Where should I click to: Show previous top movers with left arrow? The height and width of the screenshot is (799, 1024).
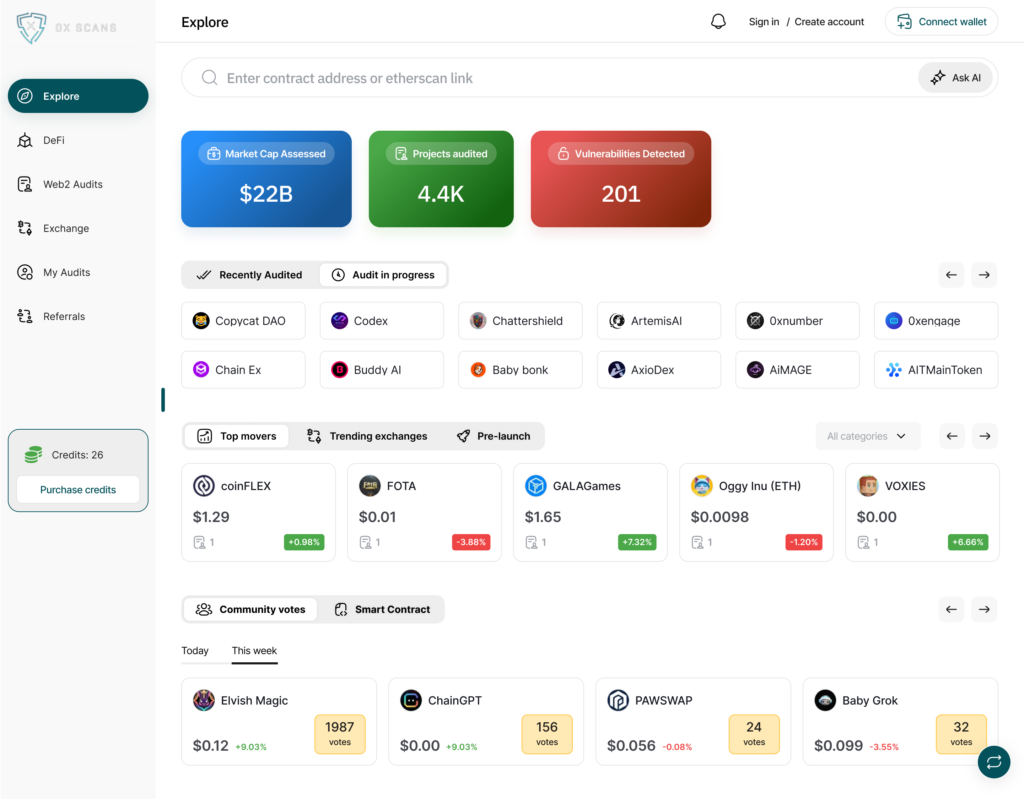pyautogui.click(x=951, y=436)
